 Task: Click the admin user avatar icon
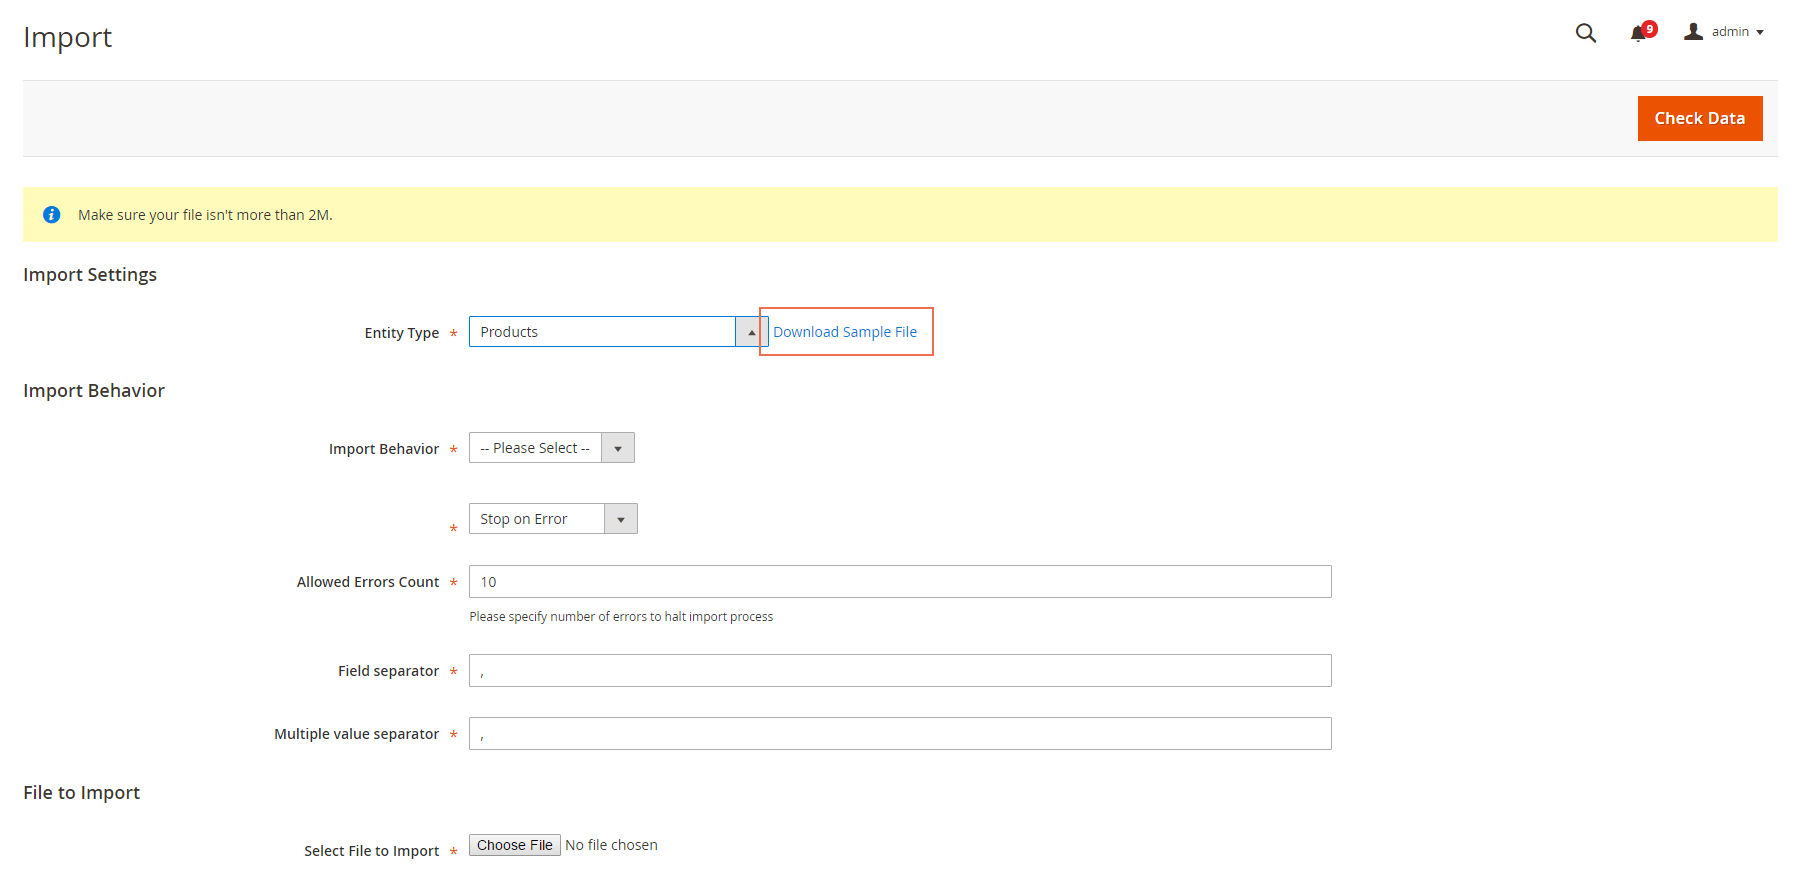[1693, 32]
